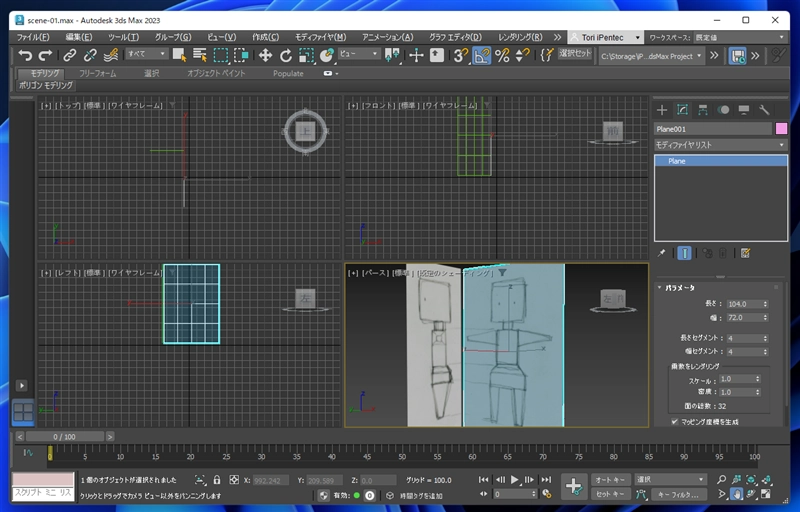Click the Undo arrow icon
Image resolution: width=800 pixels, height=512 pixels.
(24, 55)
